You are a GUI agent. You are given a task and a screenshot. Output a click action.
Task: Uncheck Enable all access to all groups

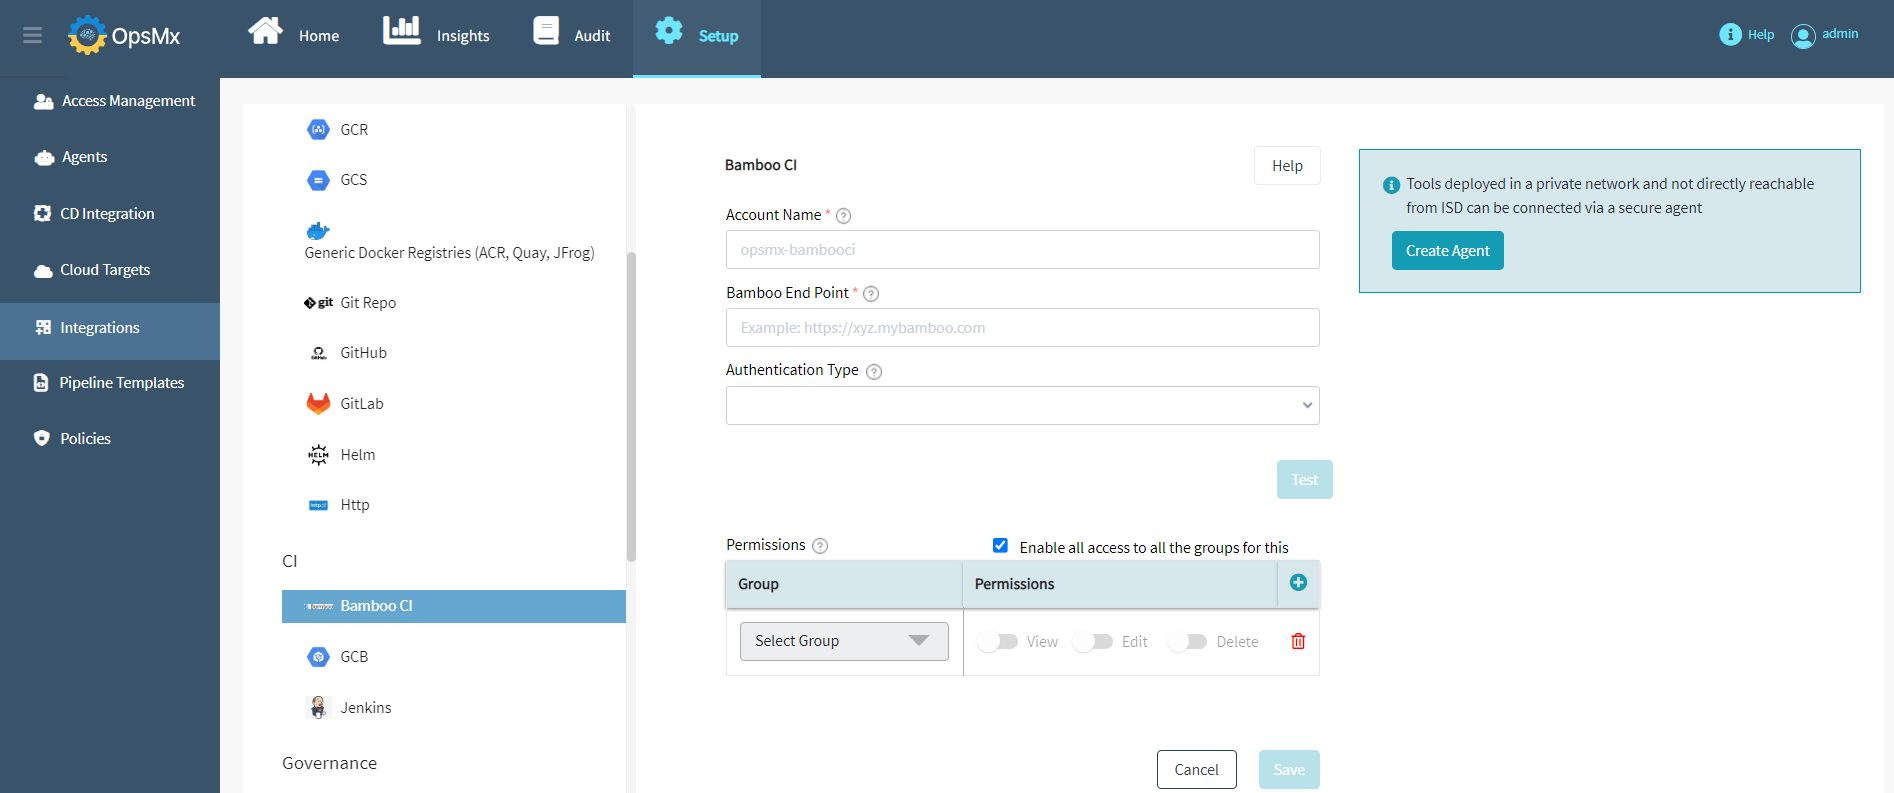pyautogui.click(x=1000, y=546)
